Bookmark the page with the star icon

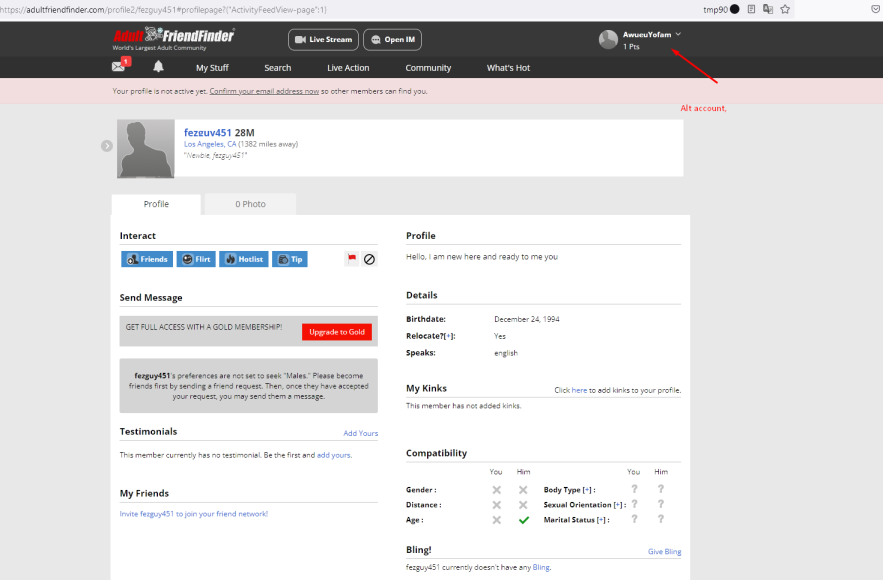coord(785,9)
